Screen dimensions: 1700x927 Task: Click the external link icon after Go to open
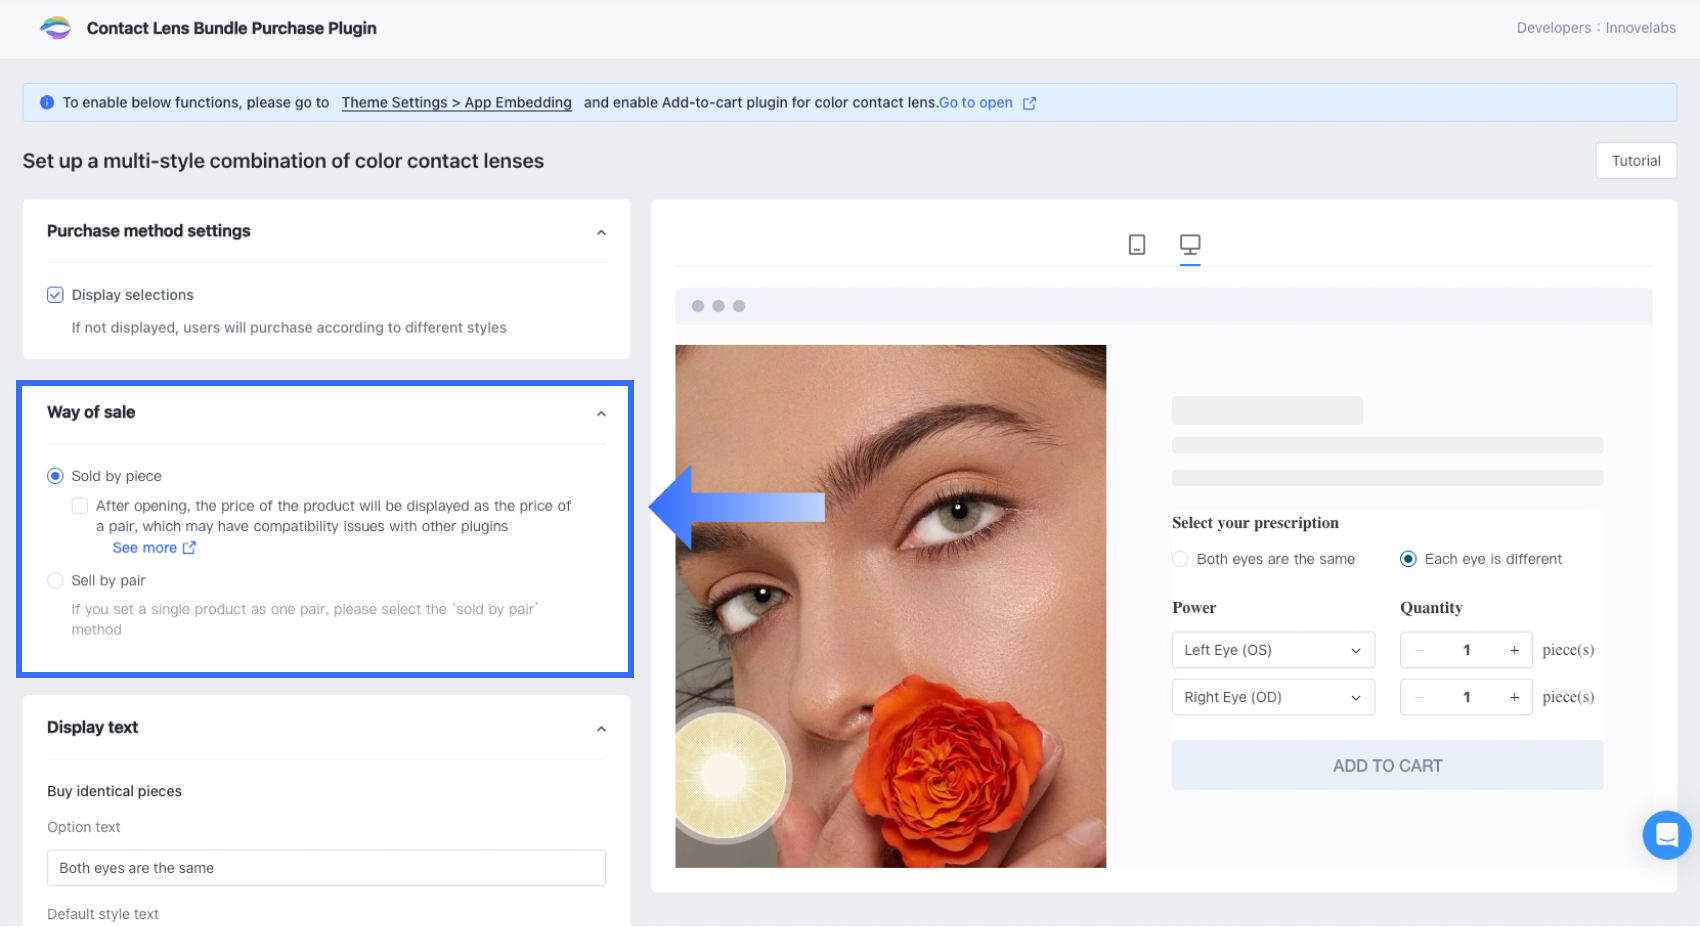point(1029,103)
